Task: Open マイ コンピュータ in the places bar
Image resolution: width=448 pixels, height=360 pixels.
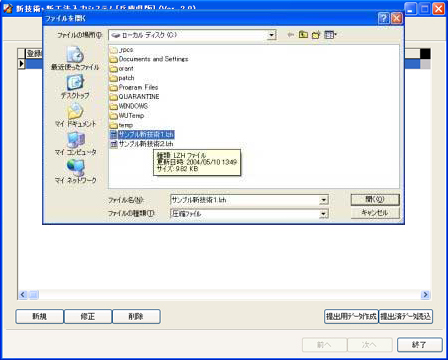Action: click(x=75, y=143)
